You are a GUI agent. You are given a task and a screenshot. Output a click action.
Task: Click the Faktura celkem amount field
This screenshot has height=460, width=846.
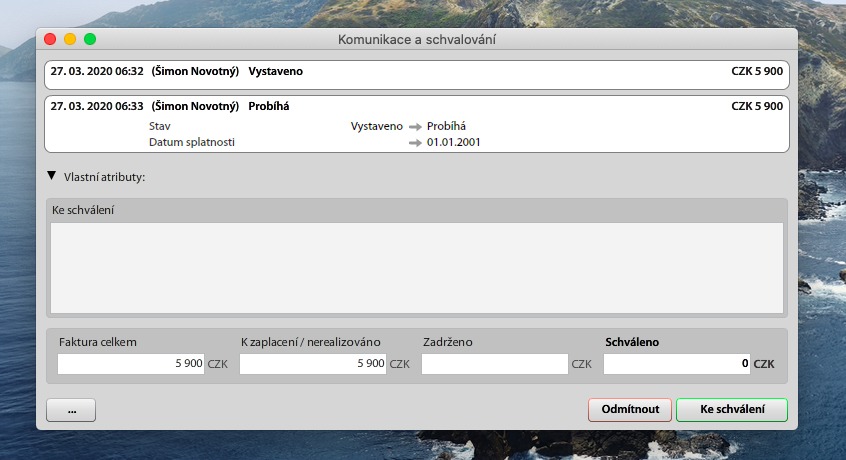pos(131,364)
